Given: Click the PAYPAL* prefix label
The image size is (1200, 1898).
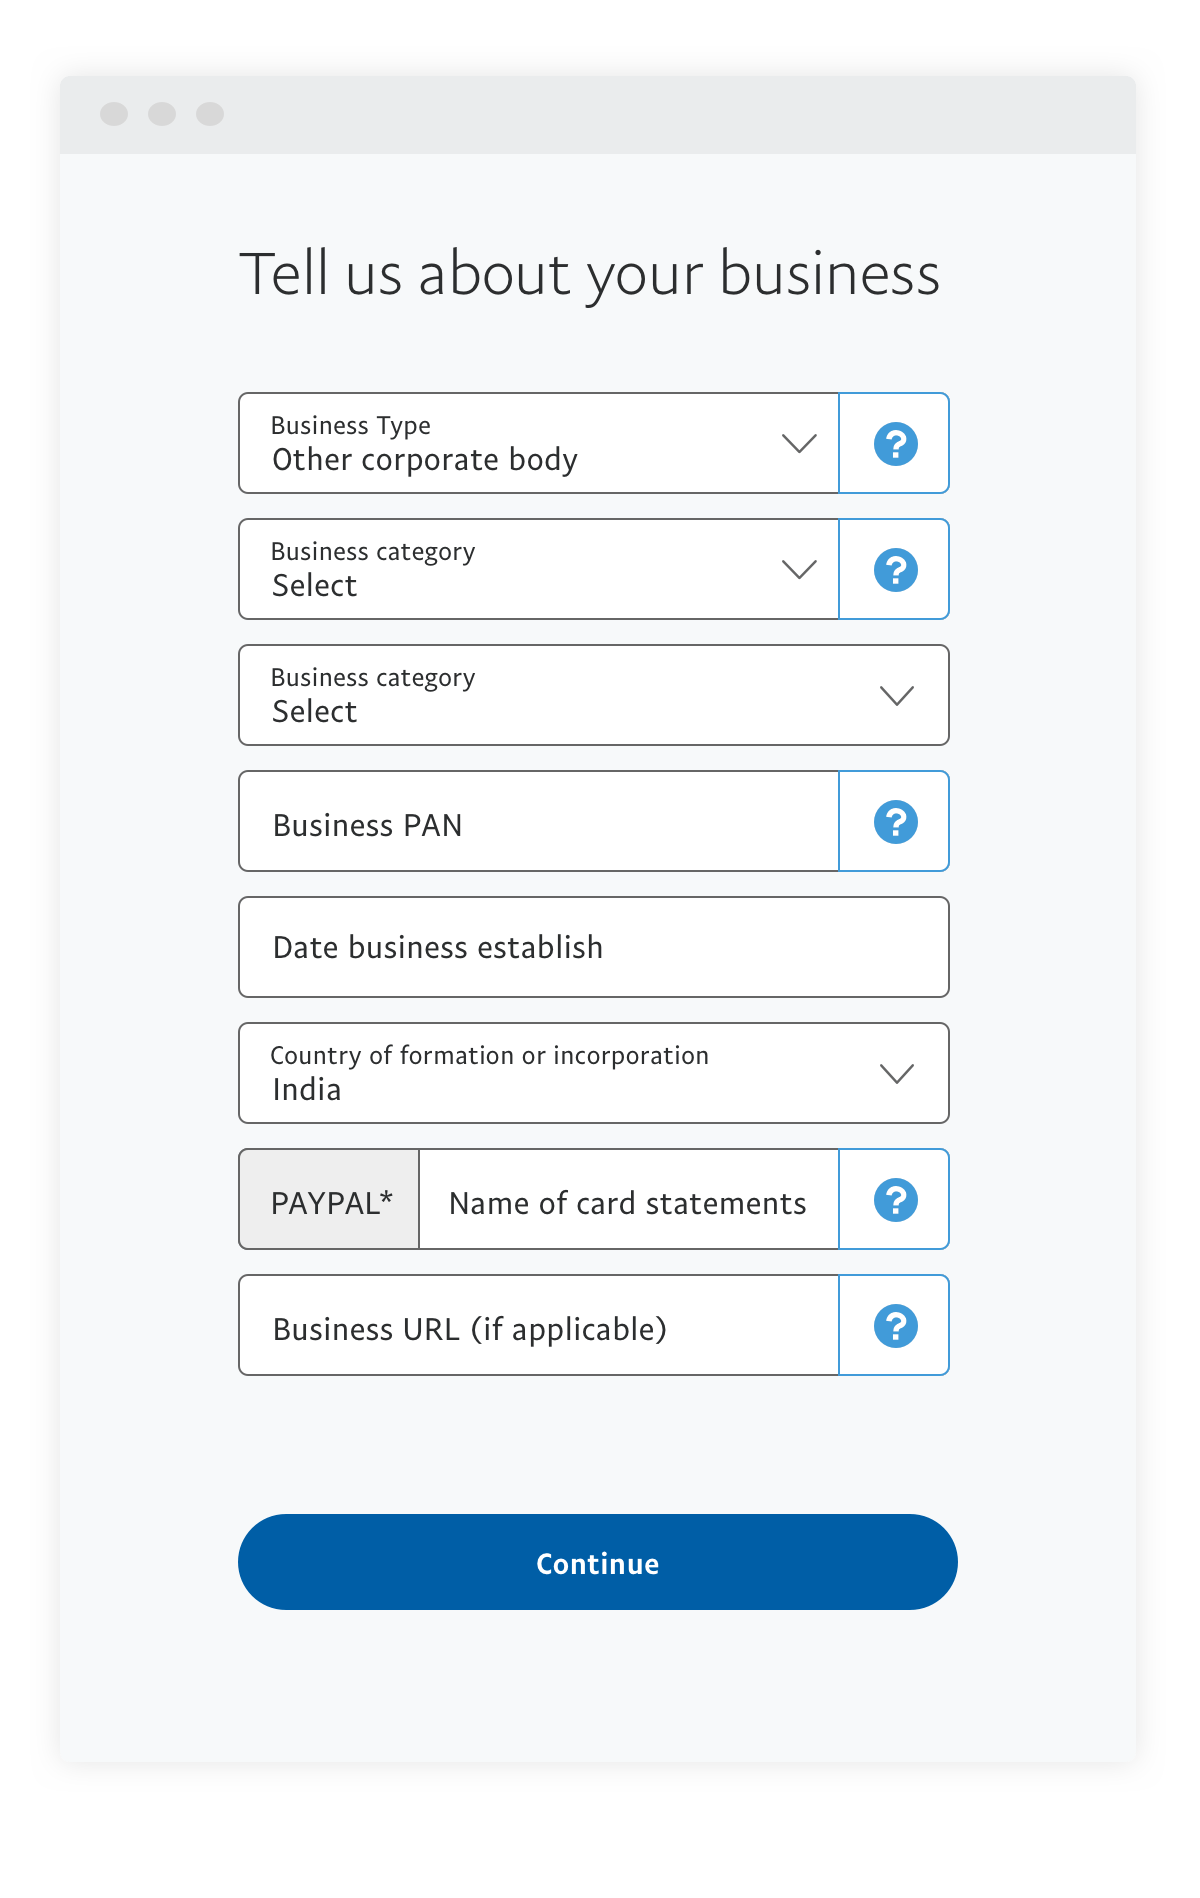Looking at the screenshot, I should [x=330, y=1200].
